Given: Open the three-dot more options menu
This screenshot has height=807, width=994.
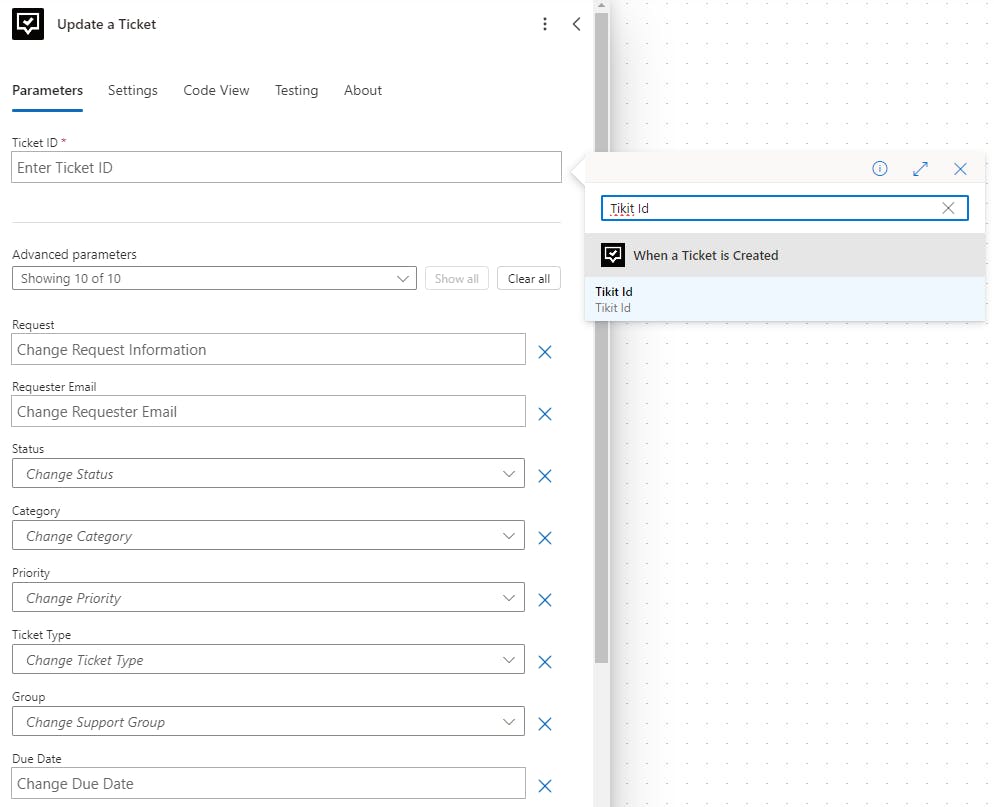Looking at the screenshot, I should [x=545, y=24].
